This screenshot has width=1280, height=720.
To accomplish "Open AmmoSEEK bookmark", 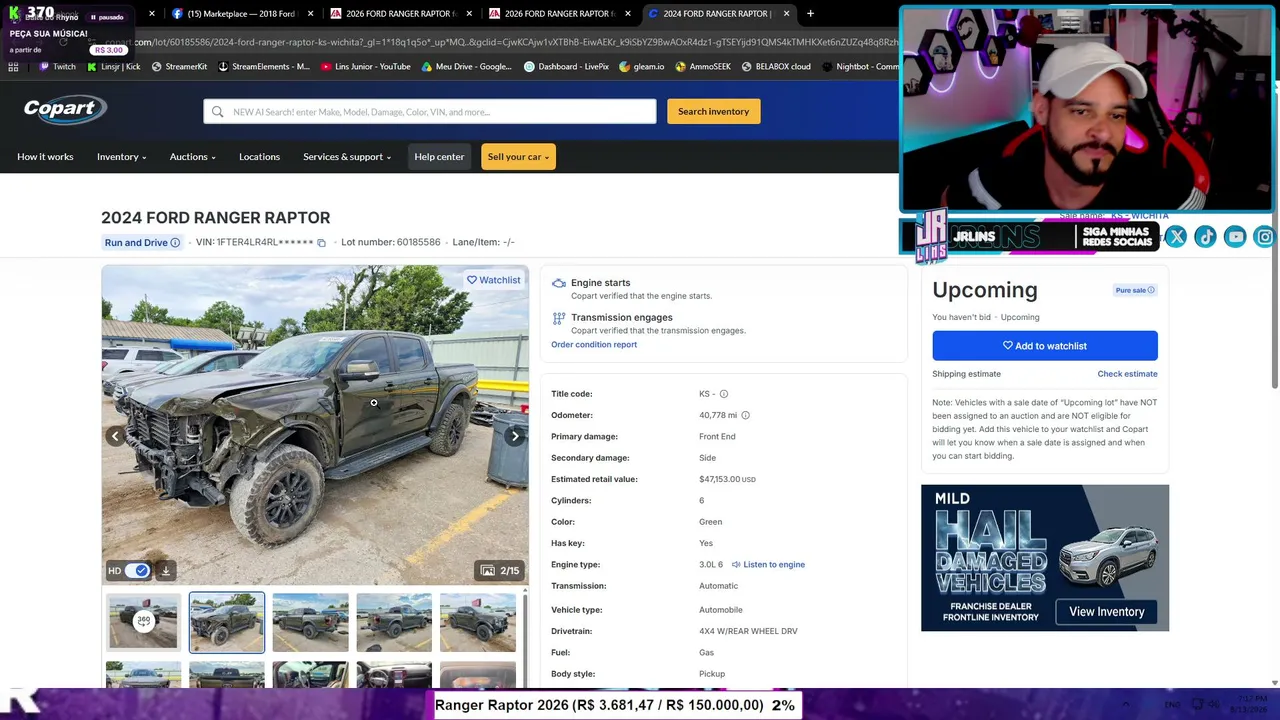I will (703, 67).
